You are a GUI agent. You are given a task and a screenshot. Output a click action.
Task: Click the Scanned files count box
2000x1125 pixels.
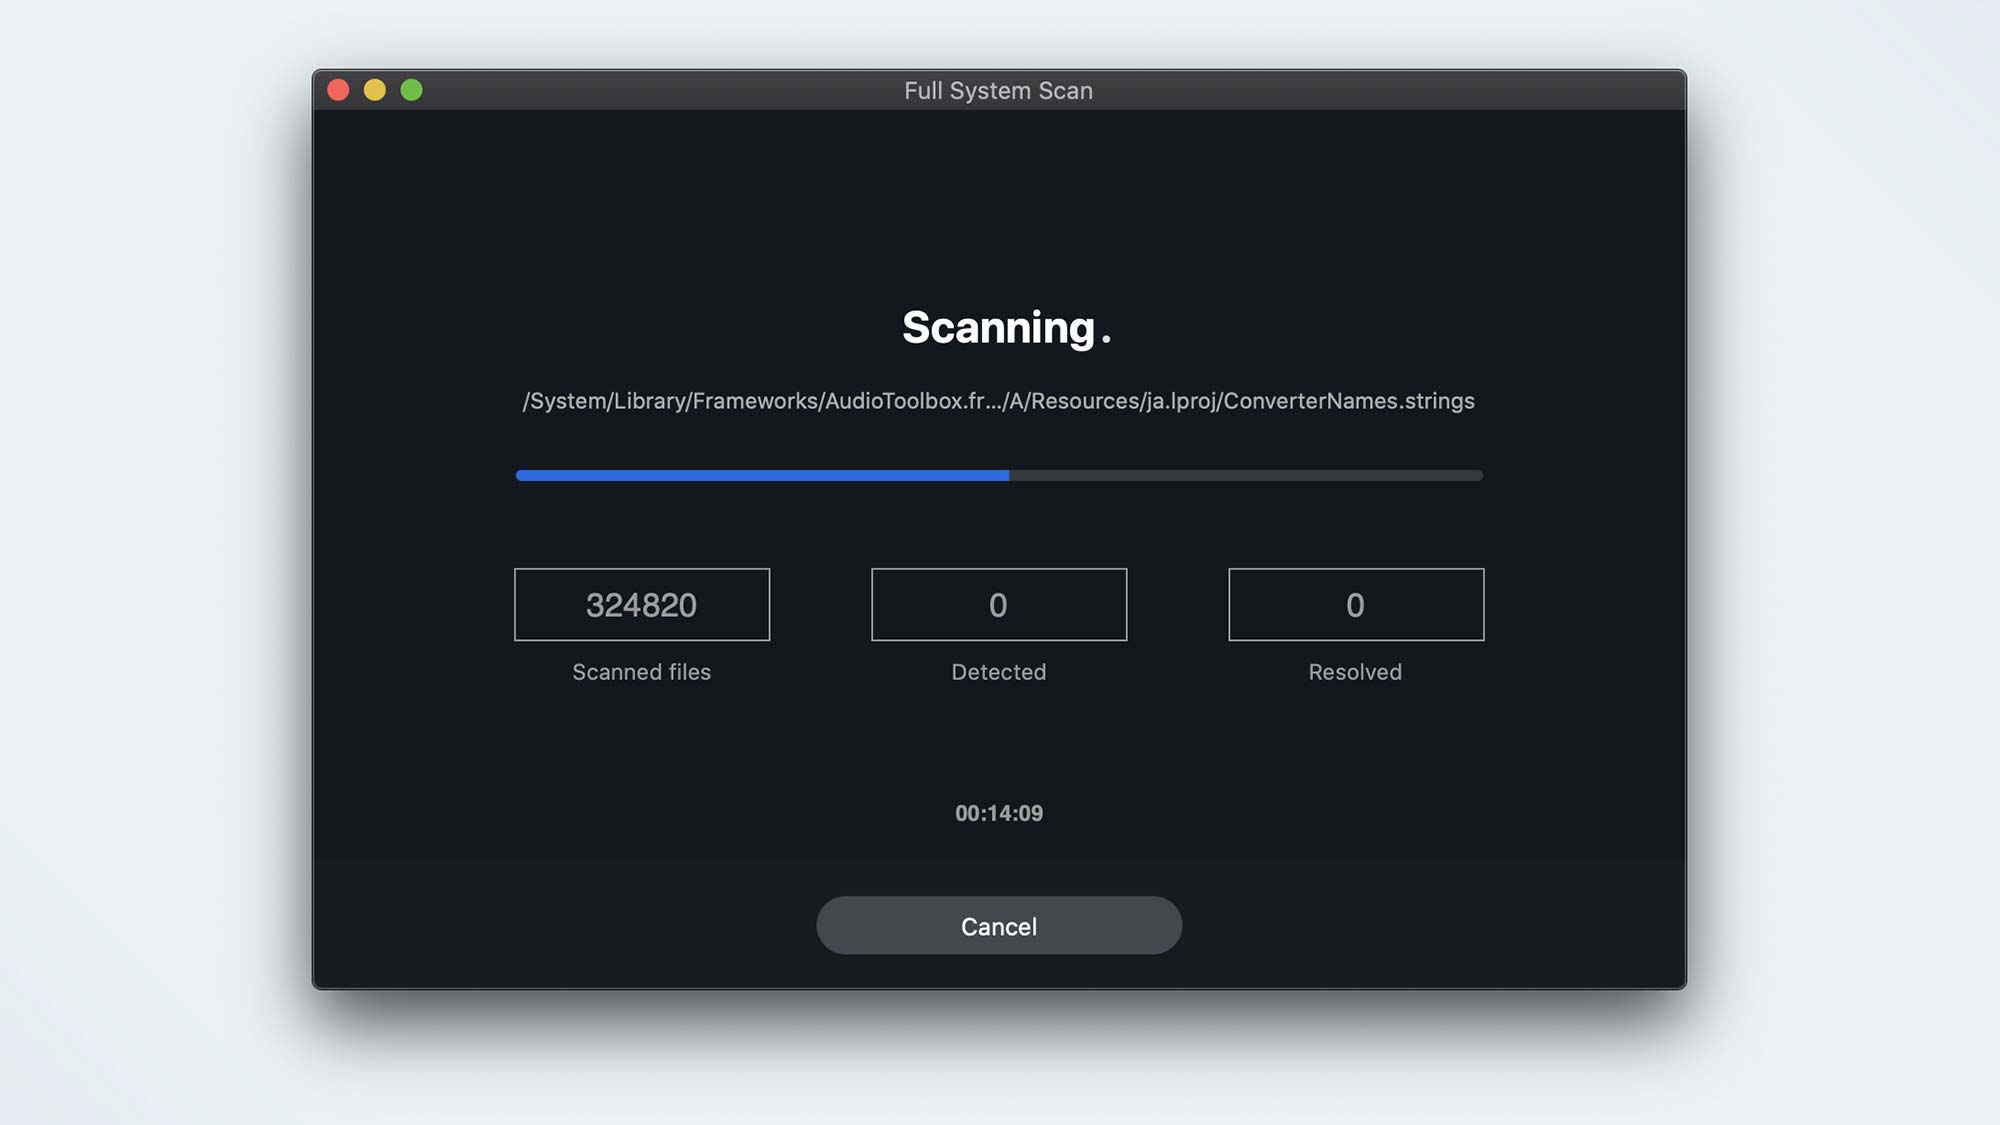[x=641, y=603]
